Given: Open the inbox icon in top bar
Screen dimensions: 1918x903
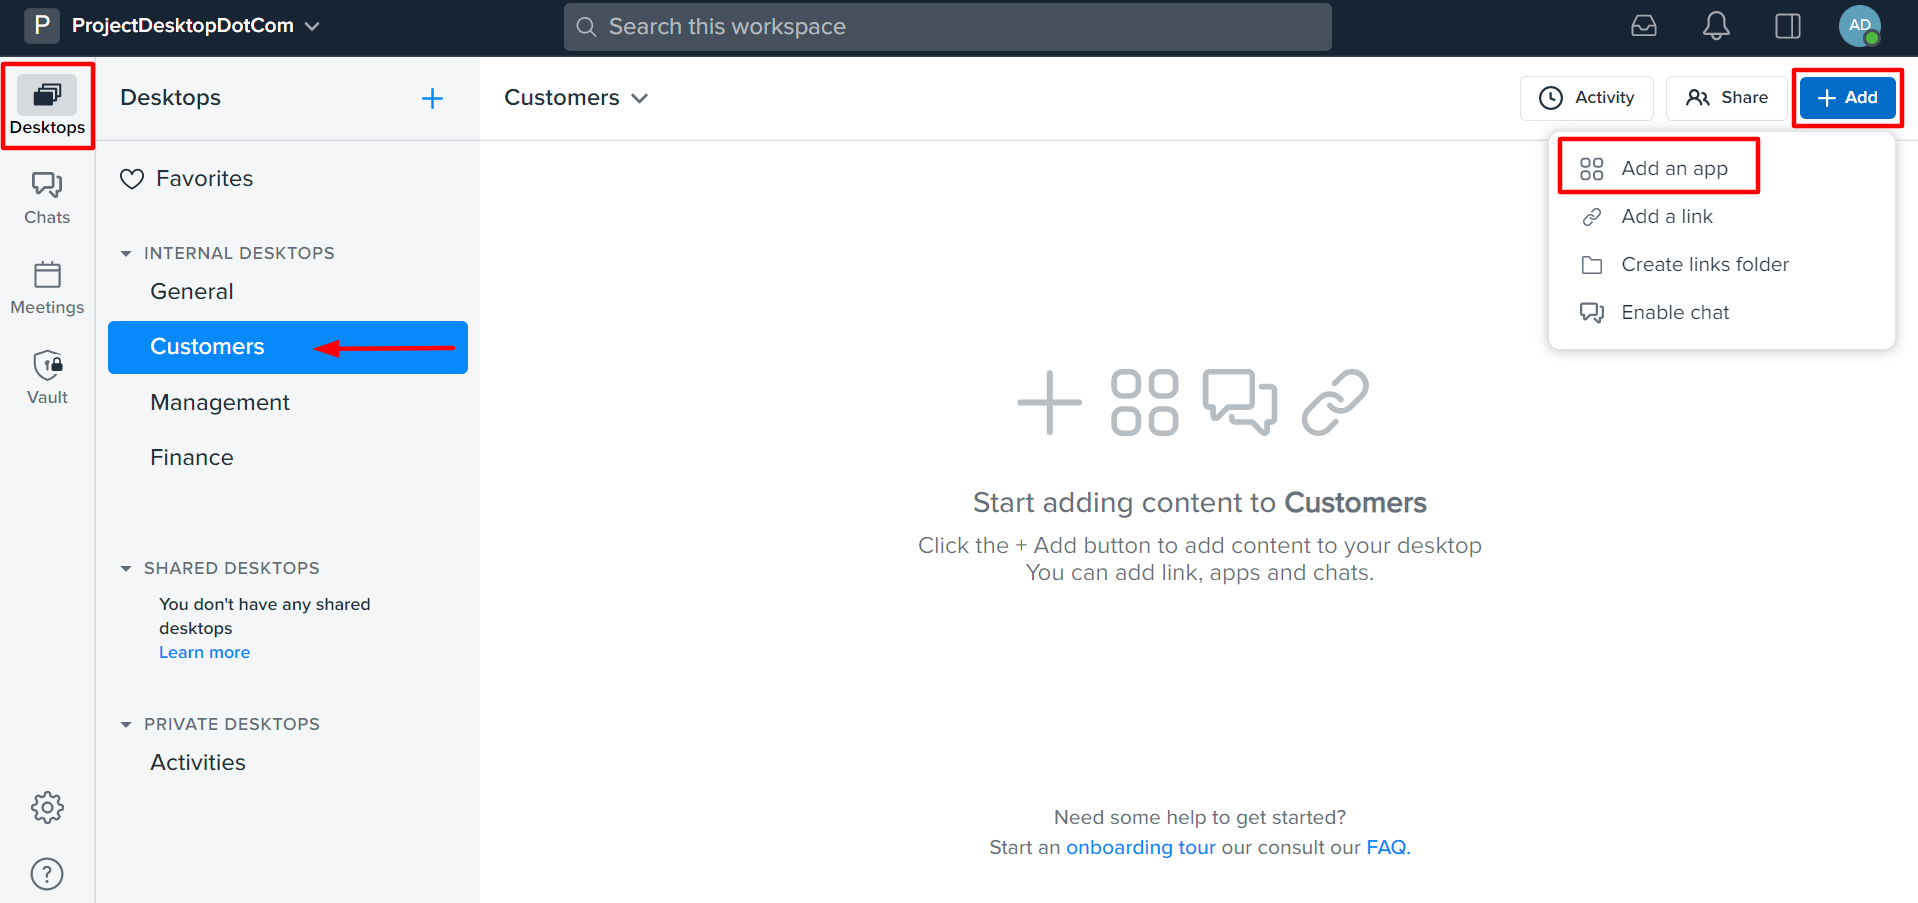Looking at the screenshot, I should (x=1643, y=26).
